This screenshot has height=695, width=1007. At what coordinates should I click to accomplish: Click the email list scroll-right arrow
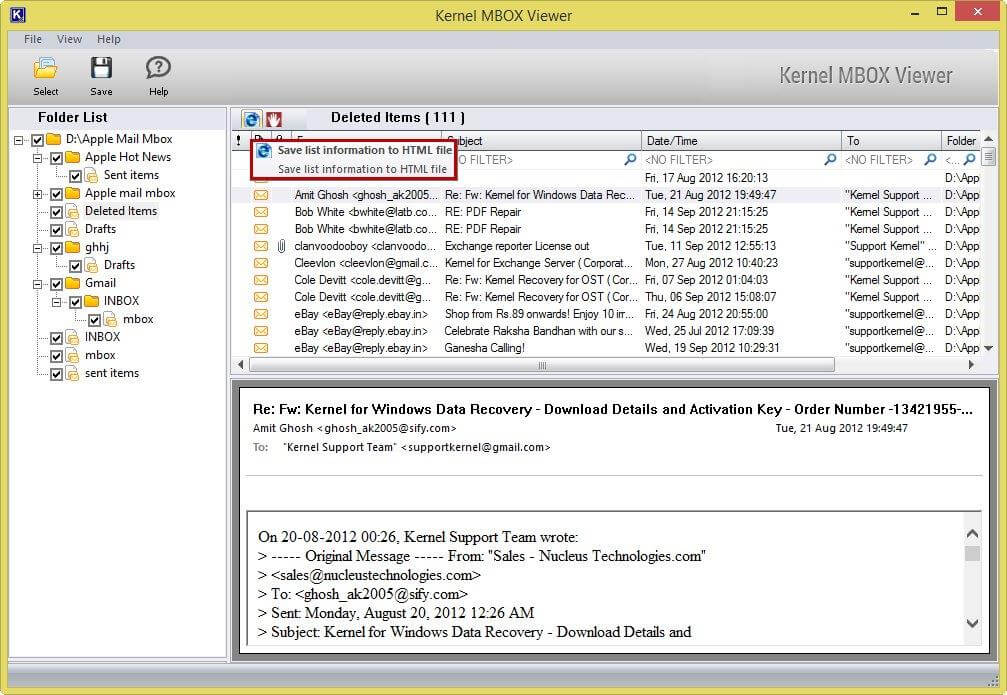[x=971, y=365]
